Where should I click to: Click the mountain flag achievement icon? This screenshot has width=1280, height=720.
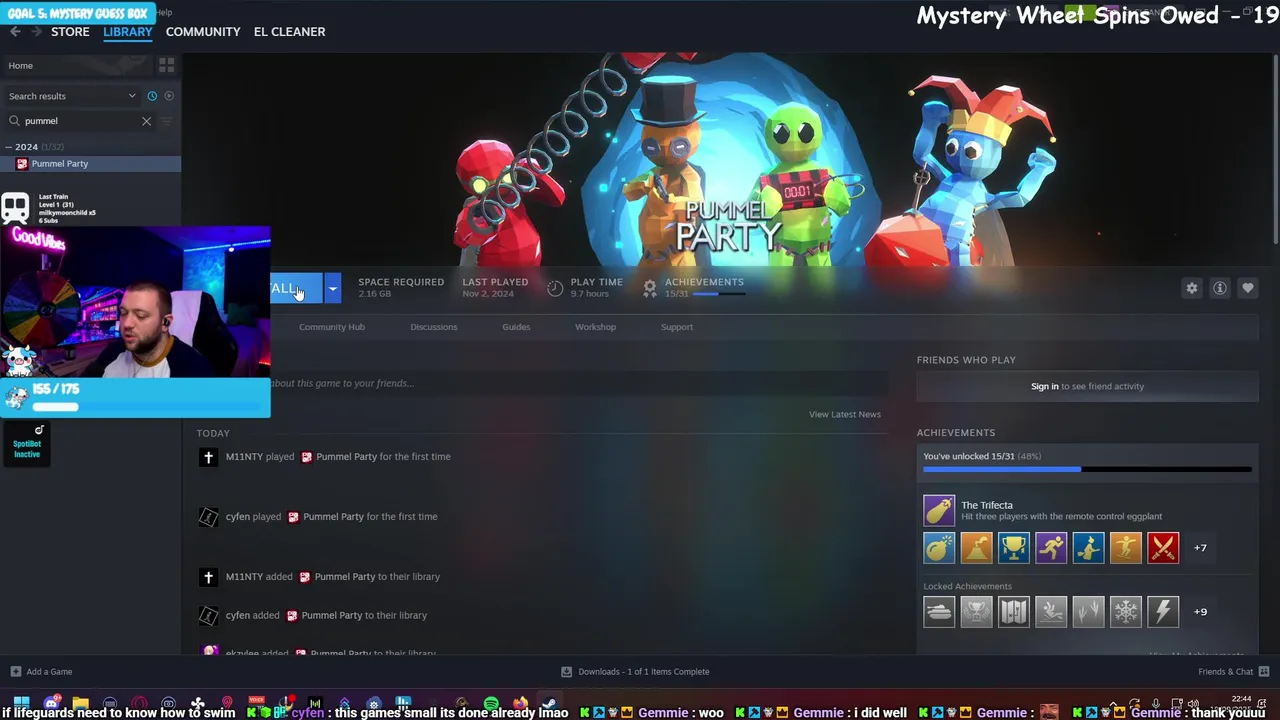[977, 548]
